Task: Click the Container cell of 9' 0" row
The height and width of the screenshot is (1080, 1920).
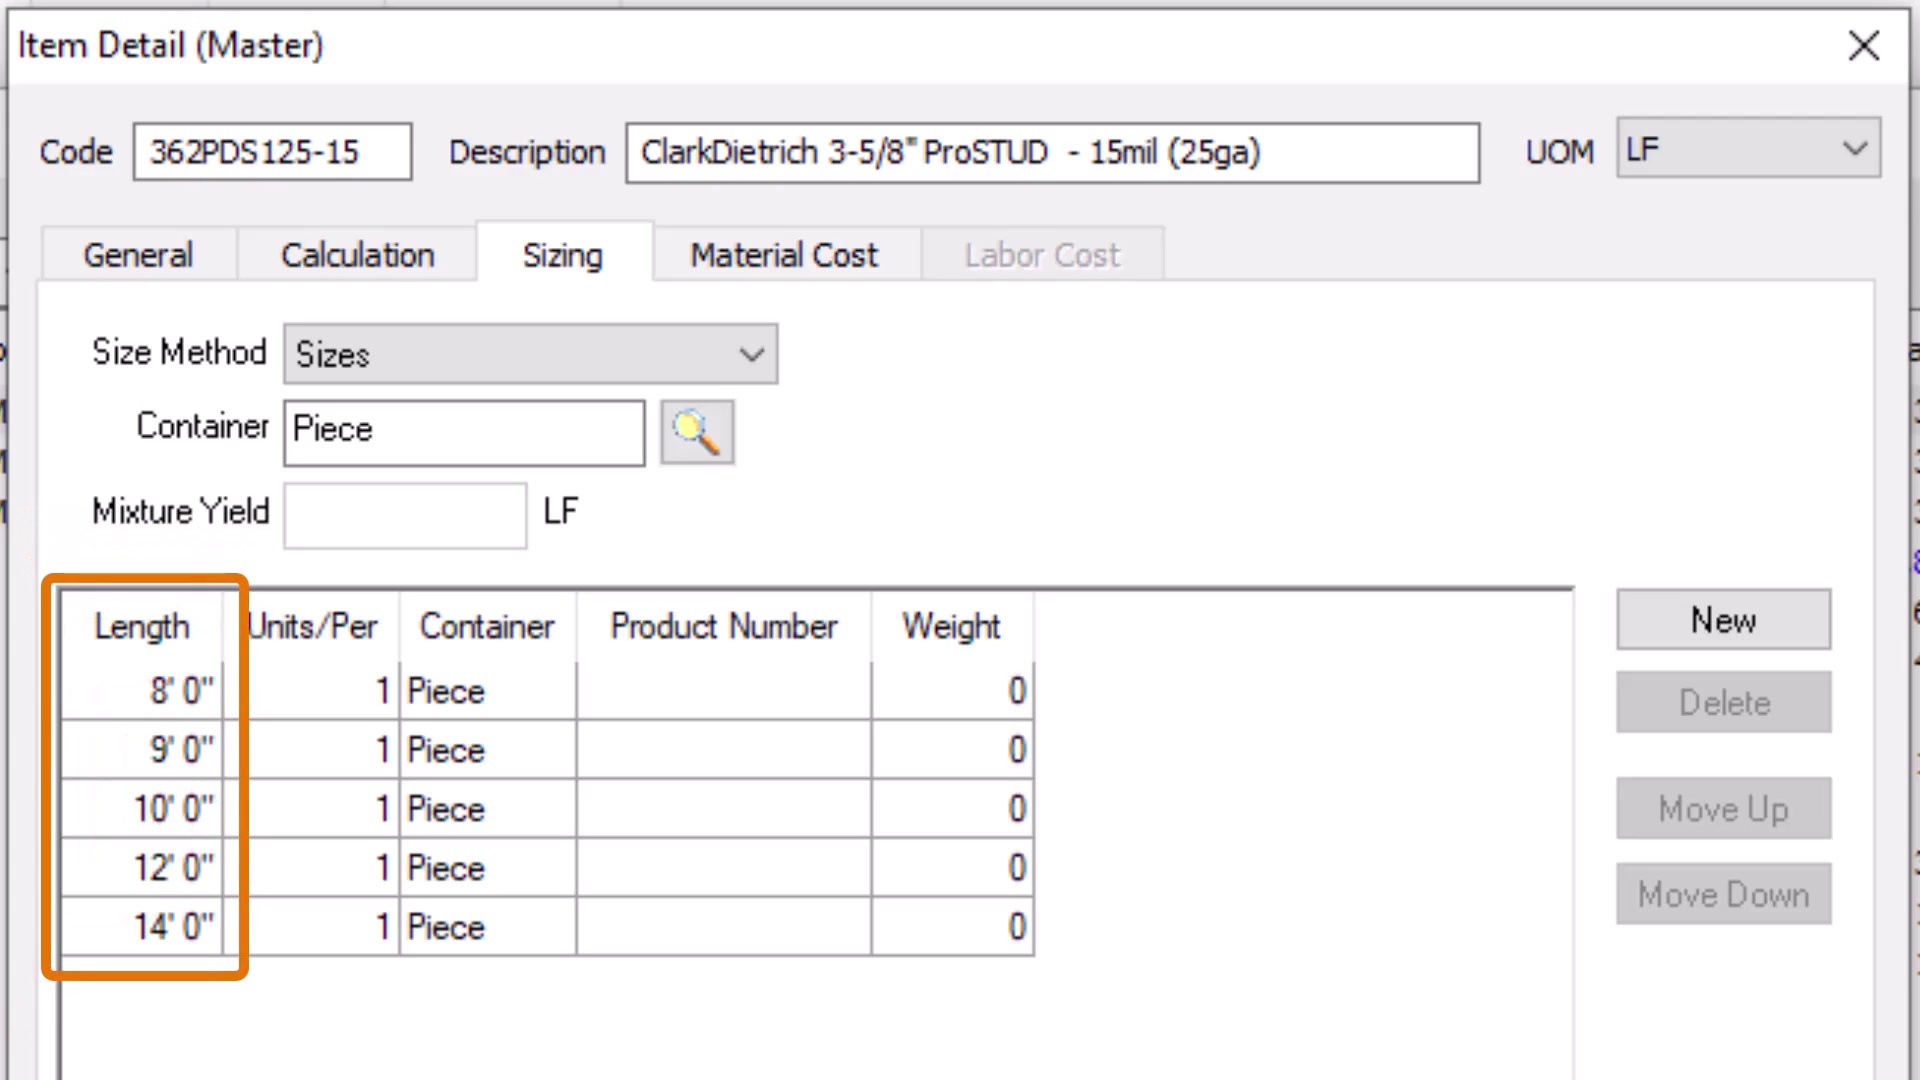Action: click(487, 750)
